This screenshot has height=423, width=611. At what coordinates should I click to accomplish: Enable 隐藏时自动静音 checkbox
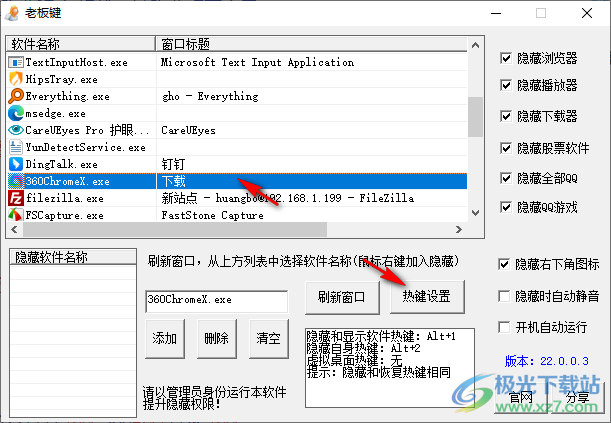click(504, 296)
